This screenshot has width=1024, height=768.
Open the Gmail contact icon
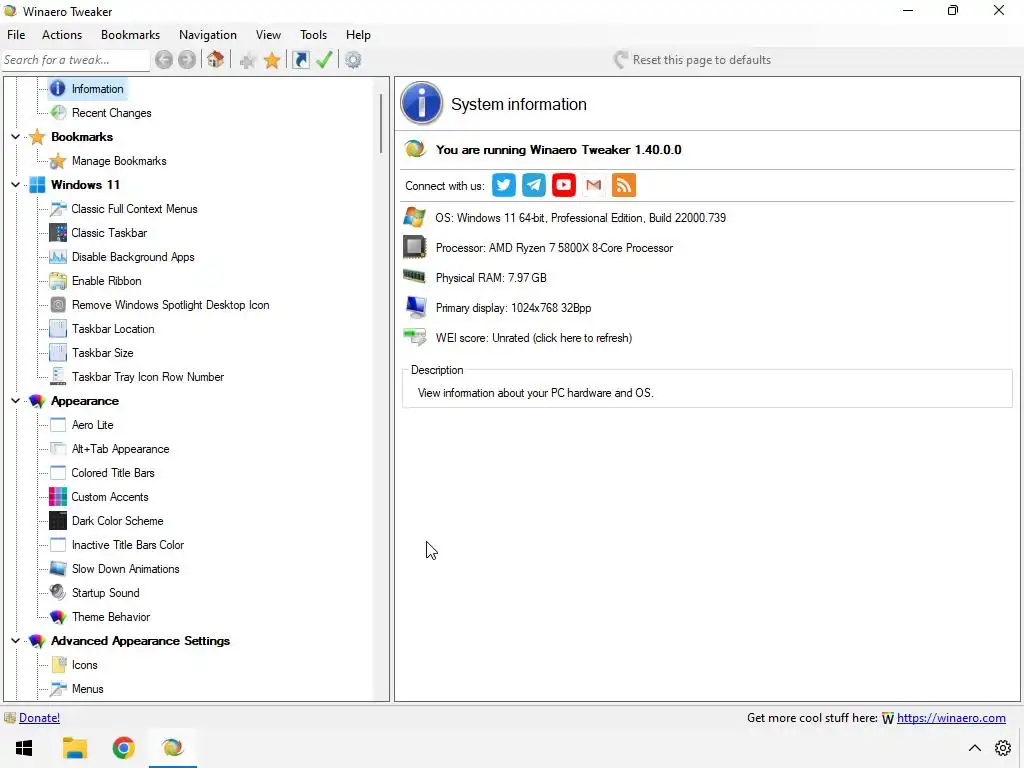pyautogui.click(x=594, y=185)
